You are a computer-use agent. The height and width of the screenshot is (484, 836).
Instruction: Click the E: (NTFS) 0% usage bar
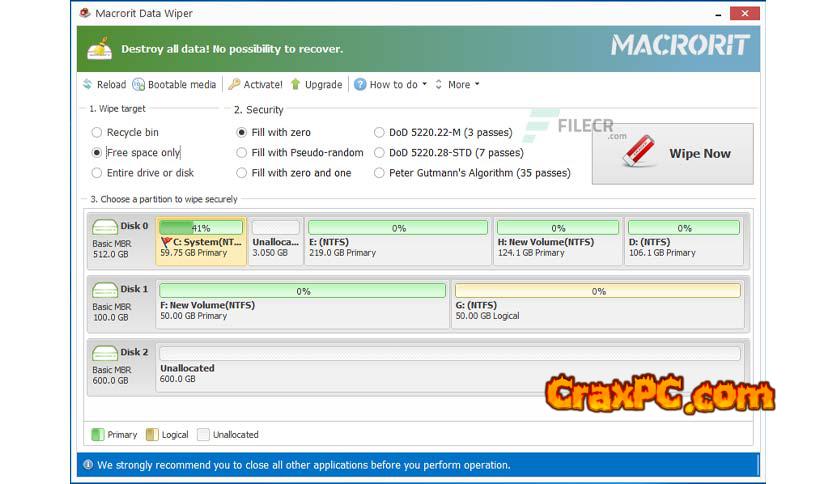398,228
